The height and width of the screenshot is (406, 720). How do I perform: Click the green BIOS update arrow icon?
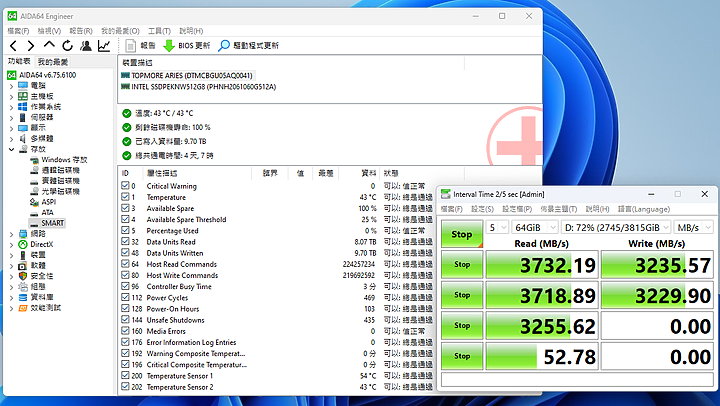tap(169, 45)
